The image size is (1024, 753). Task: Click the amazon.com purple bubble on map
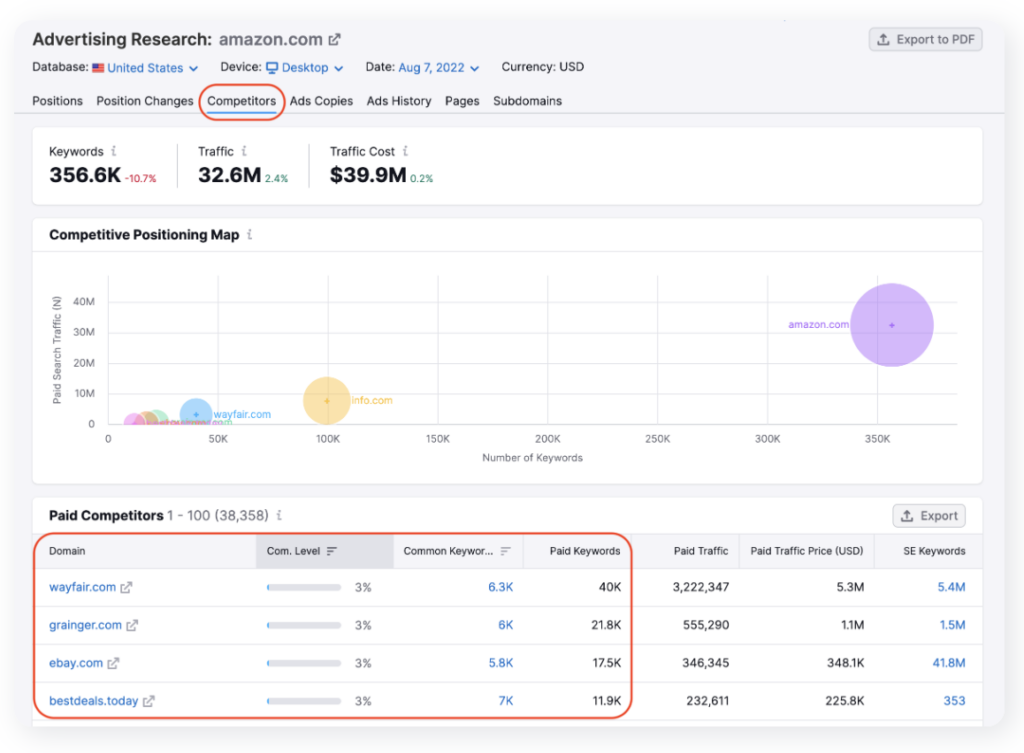click(x=891, y=325)
